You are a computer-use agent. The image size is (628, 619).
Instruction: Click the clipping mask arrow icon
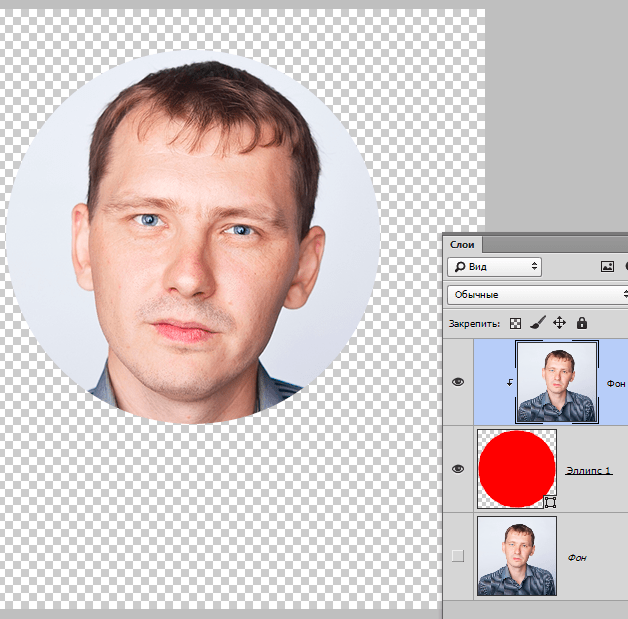pos(512,382)
